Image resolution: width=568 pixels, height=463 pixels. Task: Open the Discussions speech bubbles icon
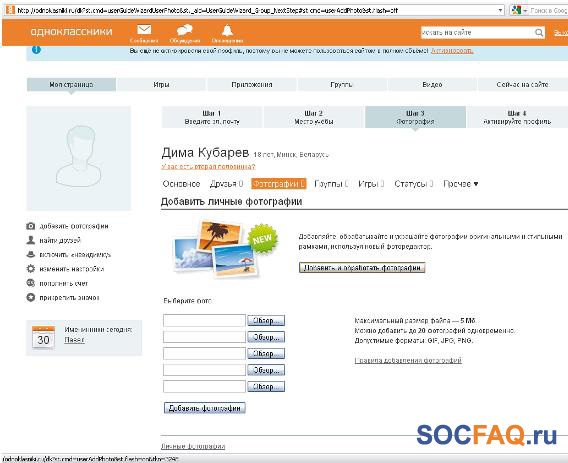click(184, 30)
